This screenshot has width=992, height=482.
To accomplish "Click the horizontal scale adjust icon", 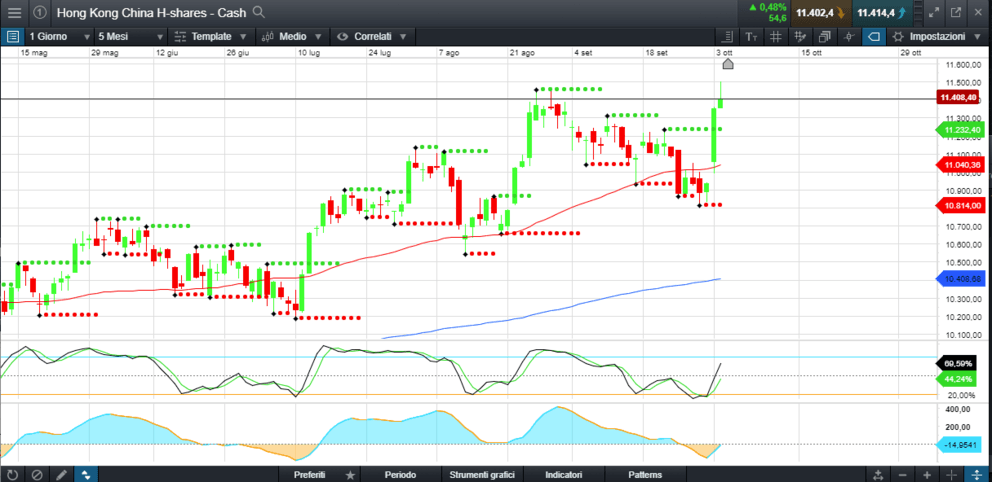I will (x=877, y=474).
